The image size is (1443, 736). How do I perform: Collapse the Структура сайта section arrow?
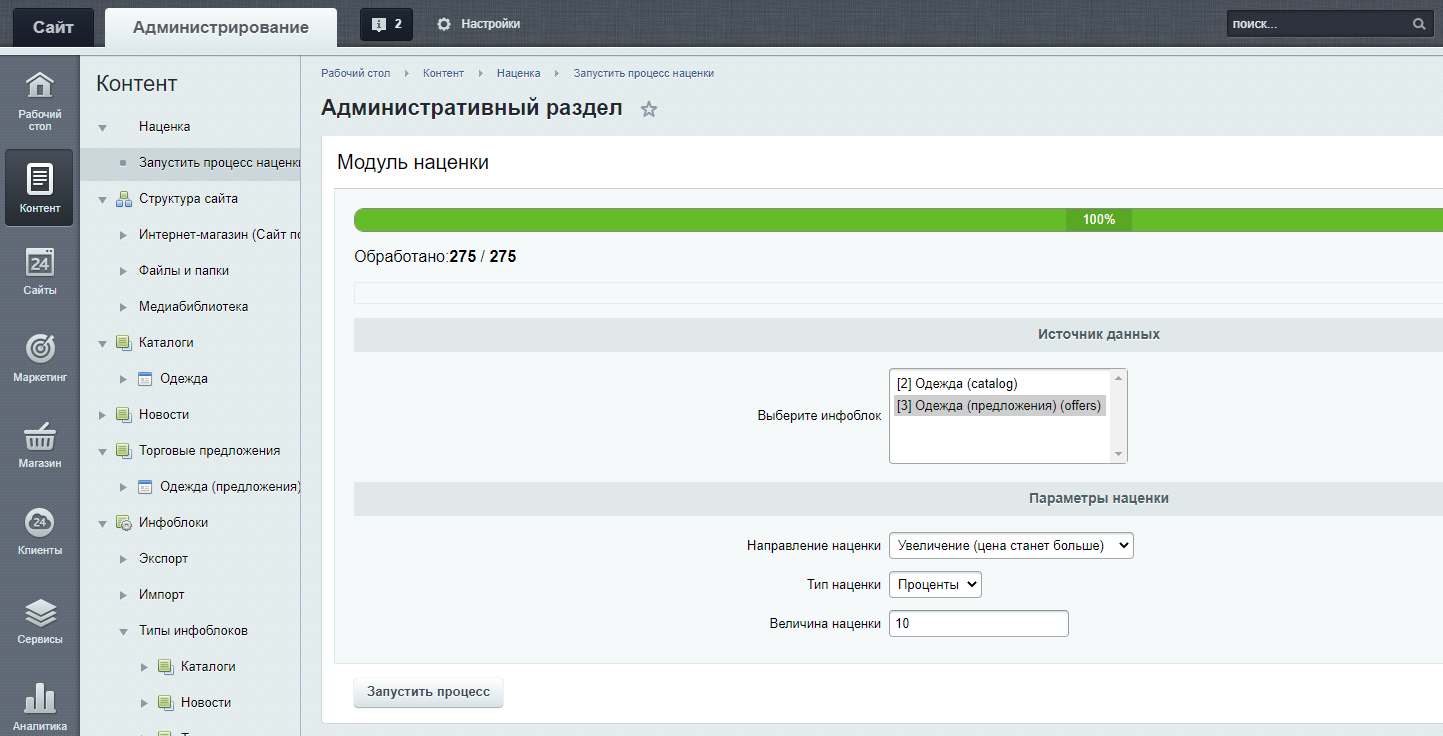coord(102,200)
